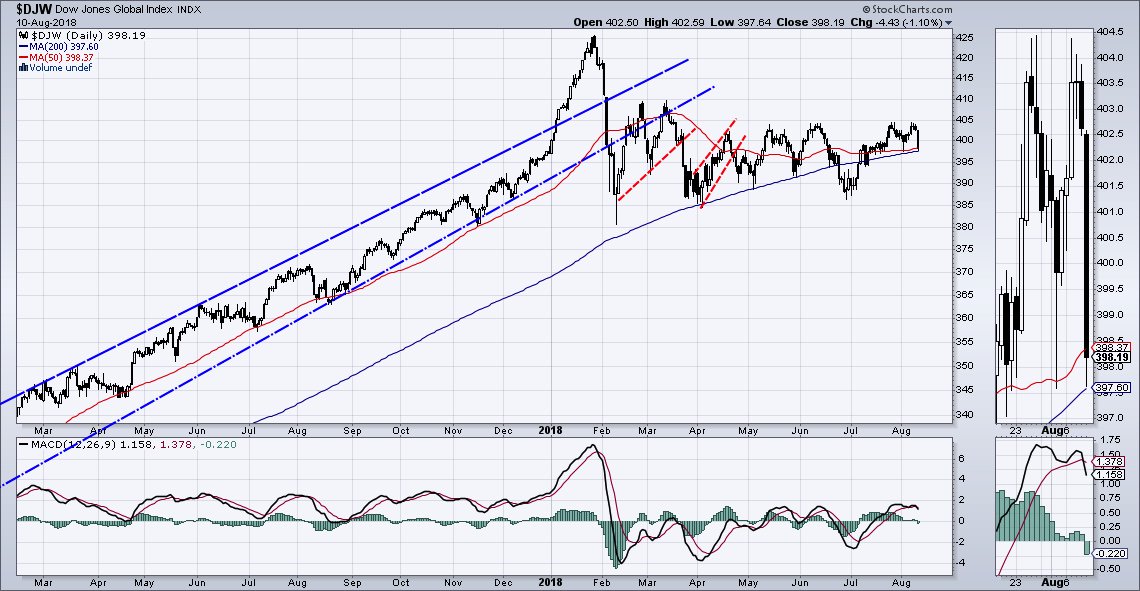
Task: Click the 1.158 tag on MACD zoom axis
Action: 1109,474
